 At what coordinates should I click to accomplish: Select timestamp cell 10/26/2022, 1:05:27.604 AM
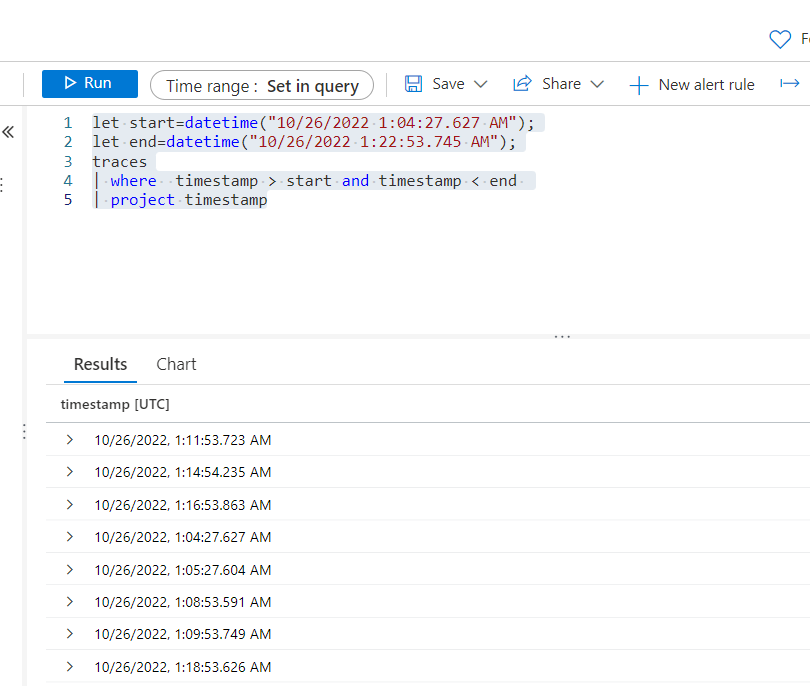[x=183, y=570]
